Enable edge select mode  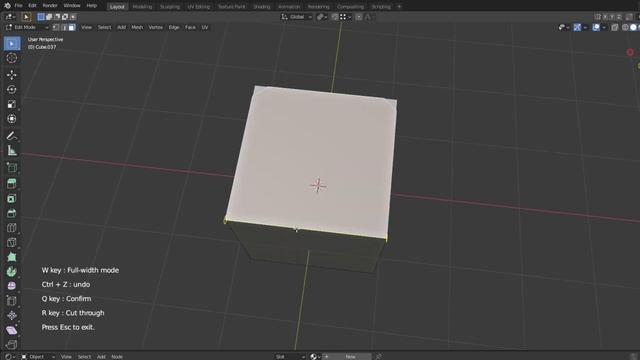[x=64, y=27]
